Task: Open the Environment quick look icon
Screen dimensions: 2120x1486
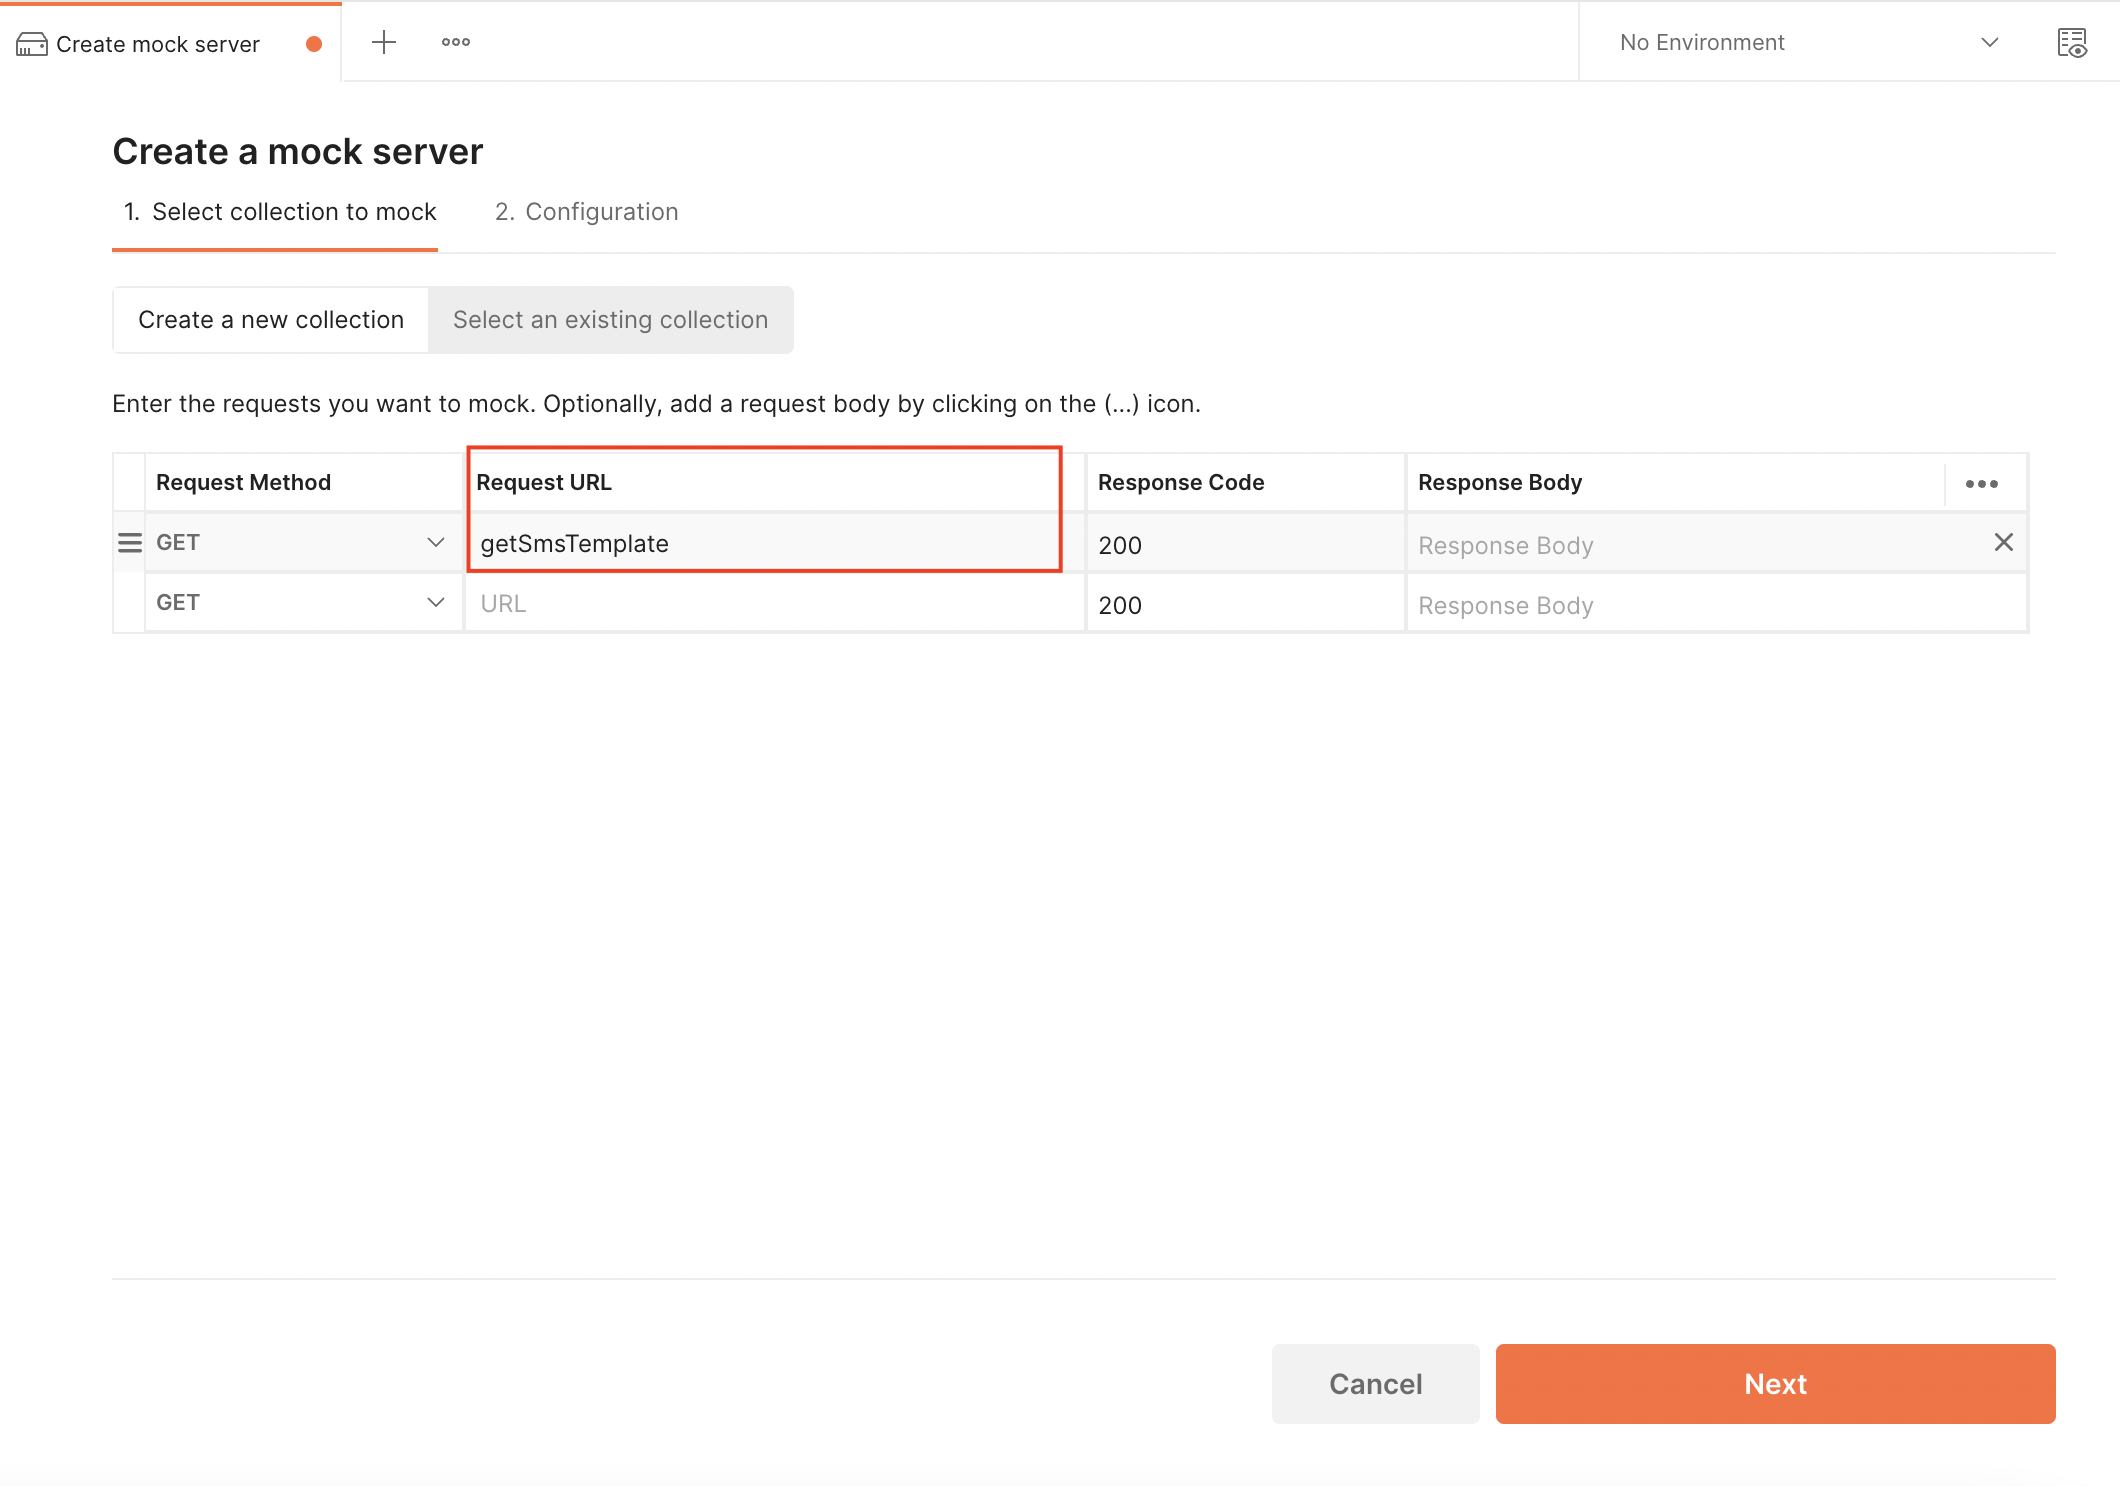Action: tap(2073, 42)
